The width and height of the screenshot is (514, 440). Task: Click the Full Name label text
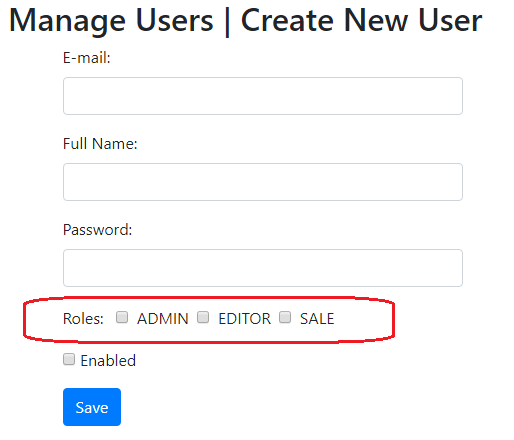[x=100, y=144]
